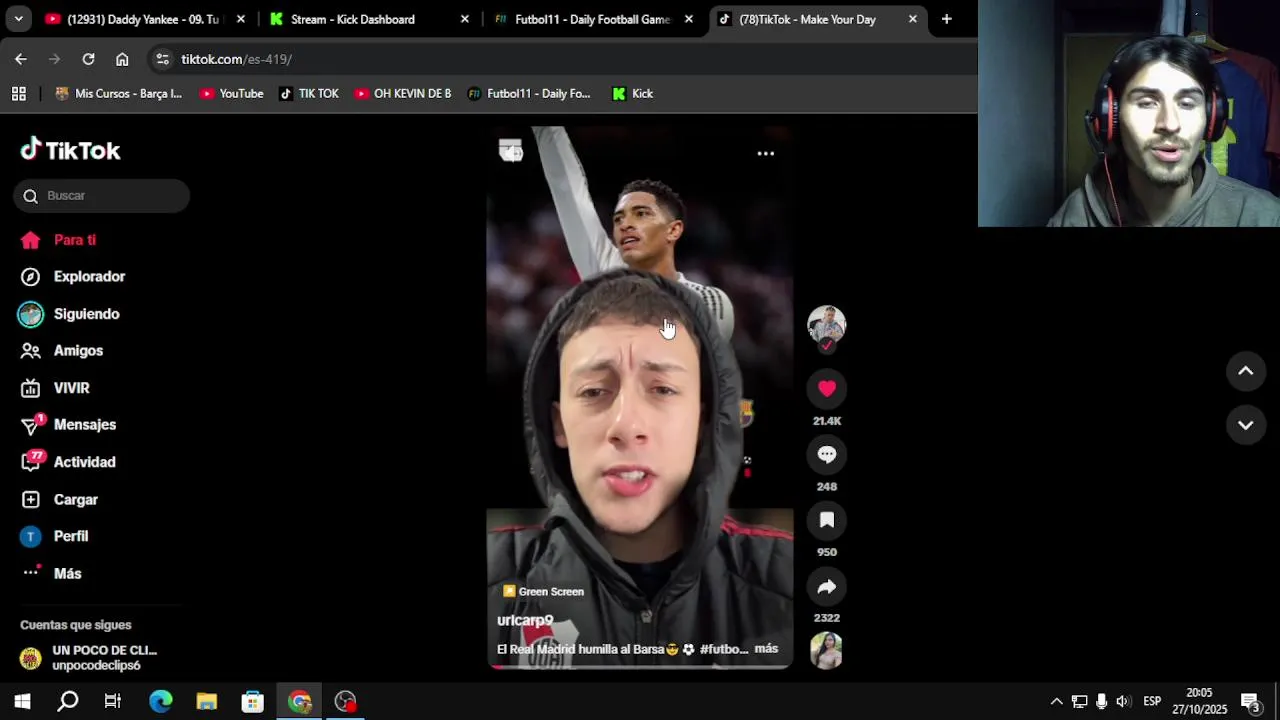Open the notification center icon

tap(1250, 701)
